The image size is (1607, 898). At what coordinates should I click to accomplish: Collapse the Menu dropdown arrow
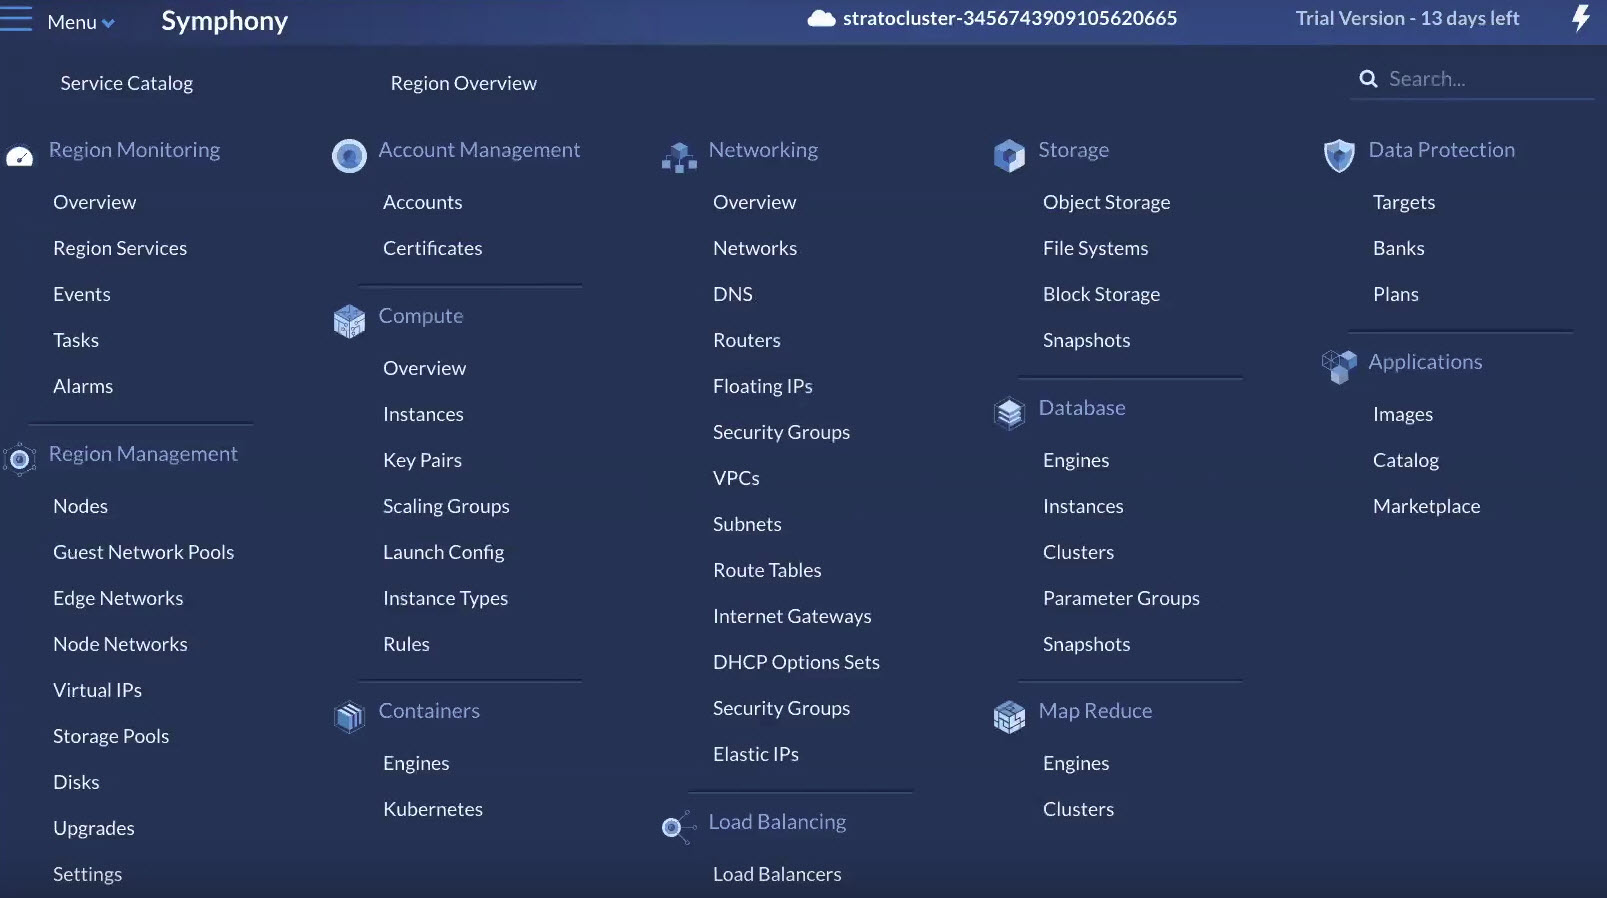click(108, 23)
